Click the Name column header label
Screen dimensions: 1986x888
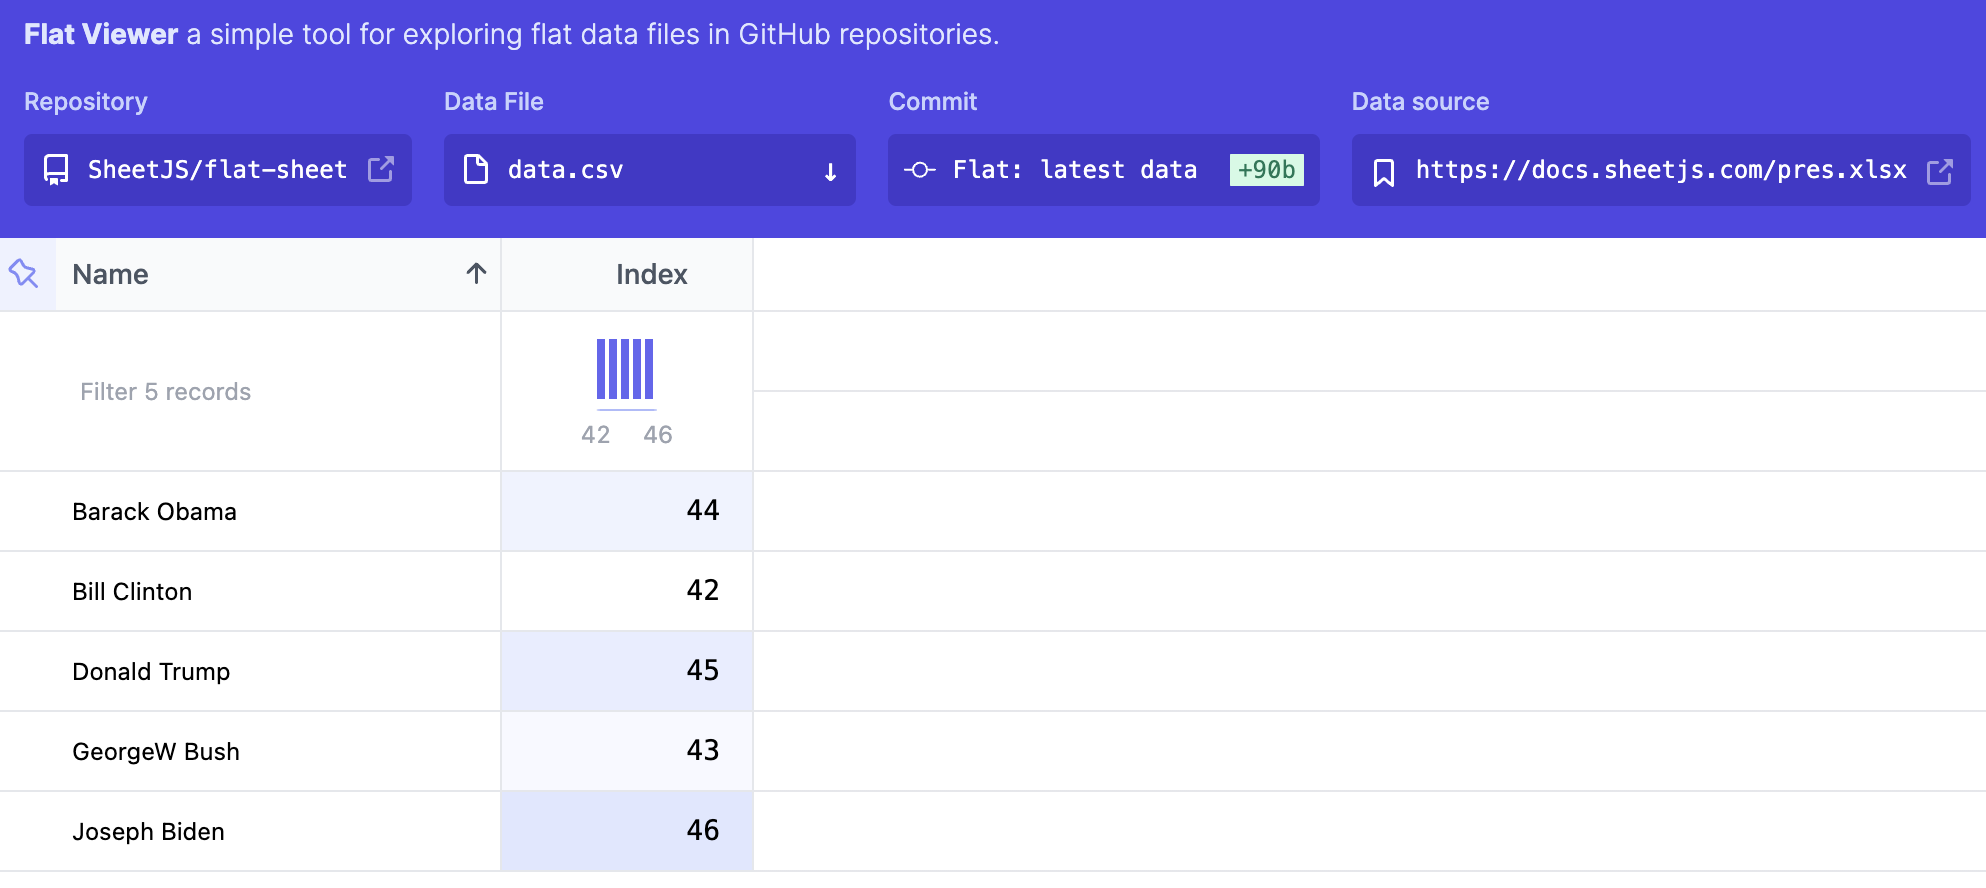coord(111,275)
